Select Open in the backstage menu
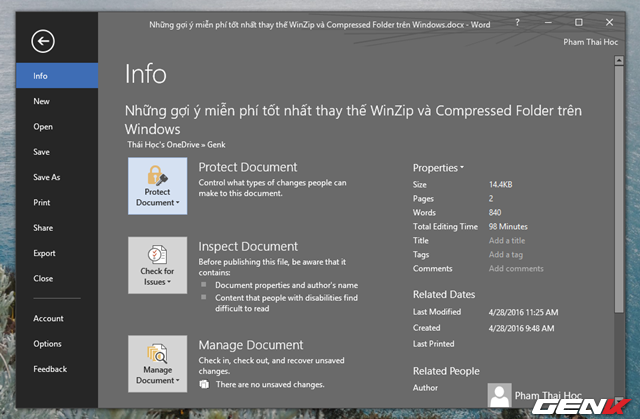The image size is (640, 419). (x=57, y=126)
